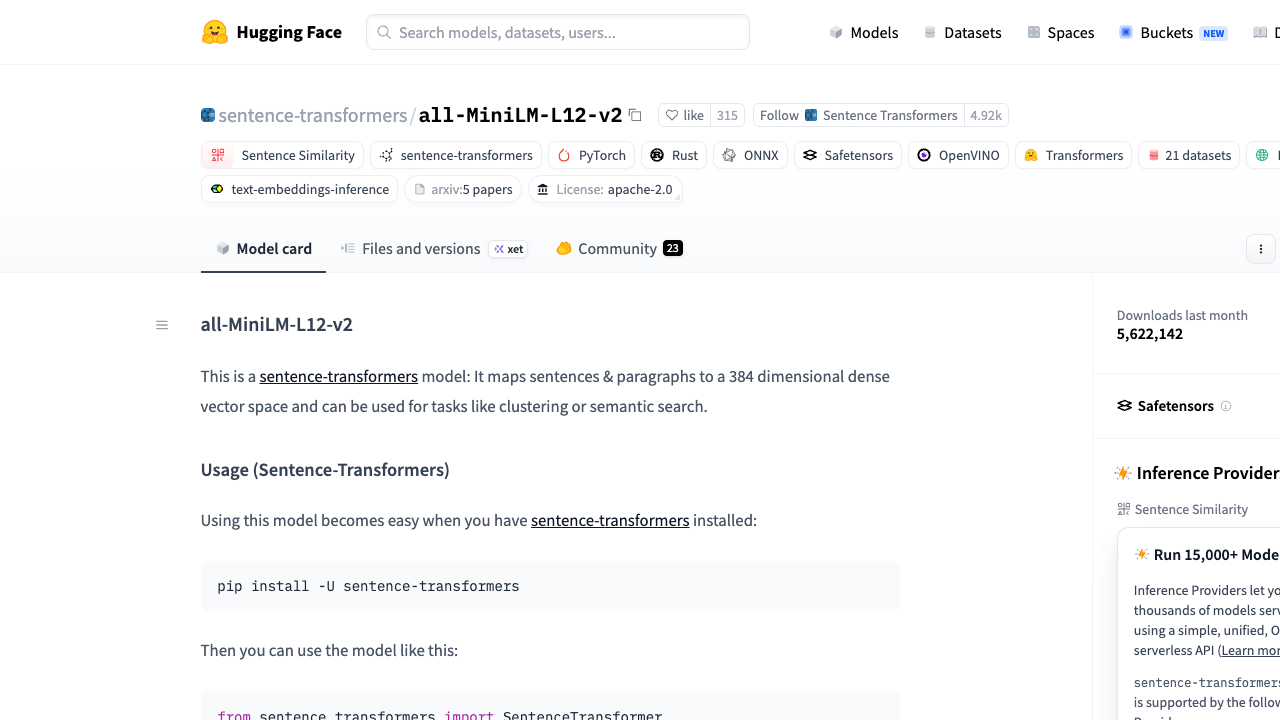Click the NEW badge beside Buckets
Viewport: 1280px width, 720px height.
pos(1214,33)
